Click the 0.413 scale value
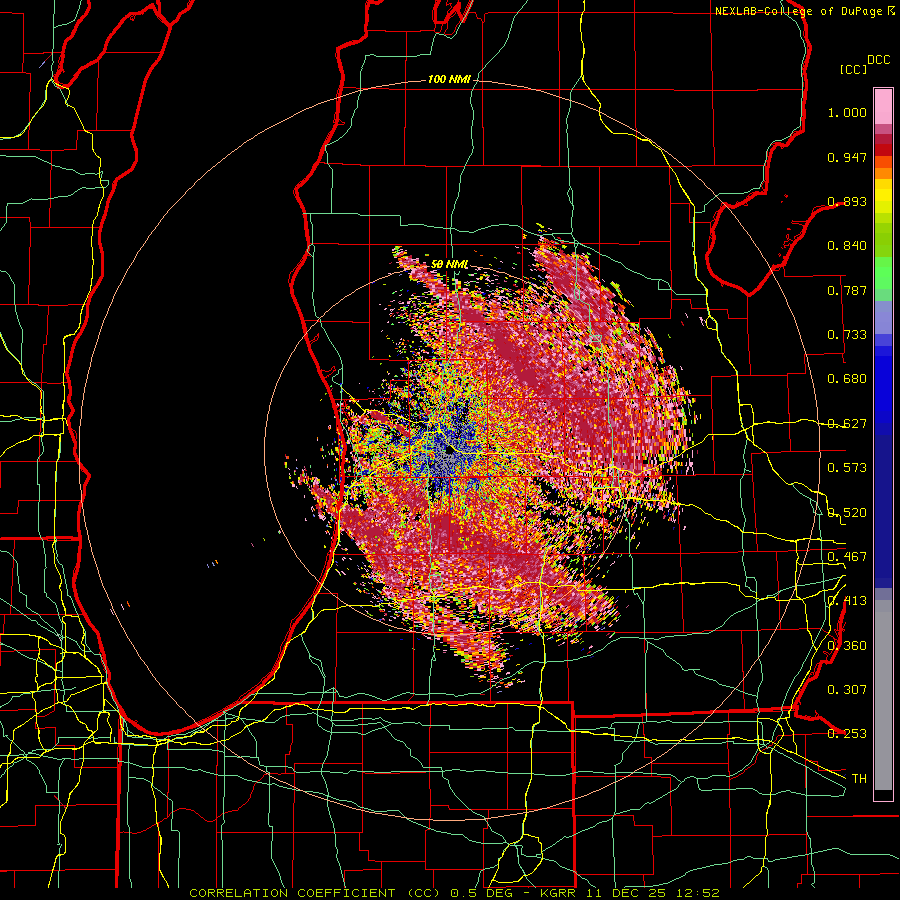The height and width of the screenshot is (900, 900). [x=847, y=601]
